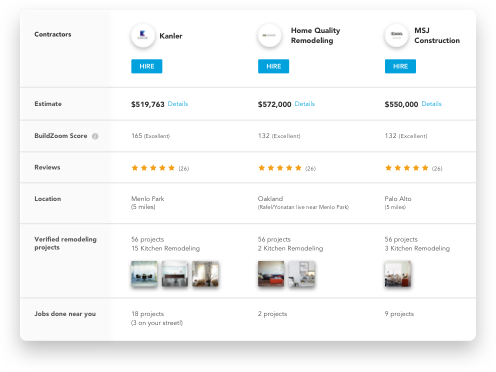
Task: Open Kanler's third project photo
Action: 205,274
